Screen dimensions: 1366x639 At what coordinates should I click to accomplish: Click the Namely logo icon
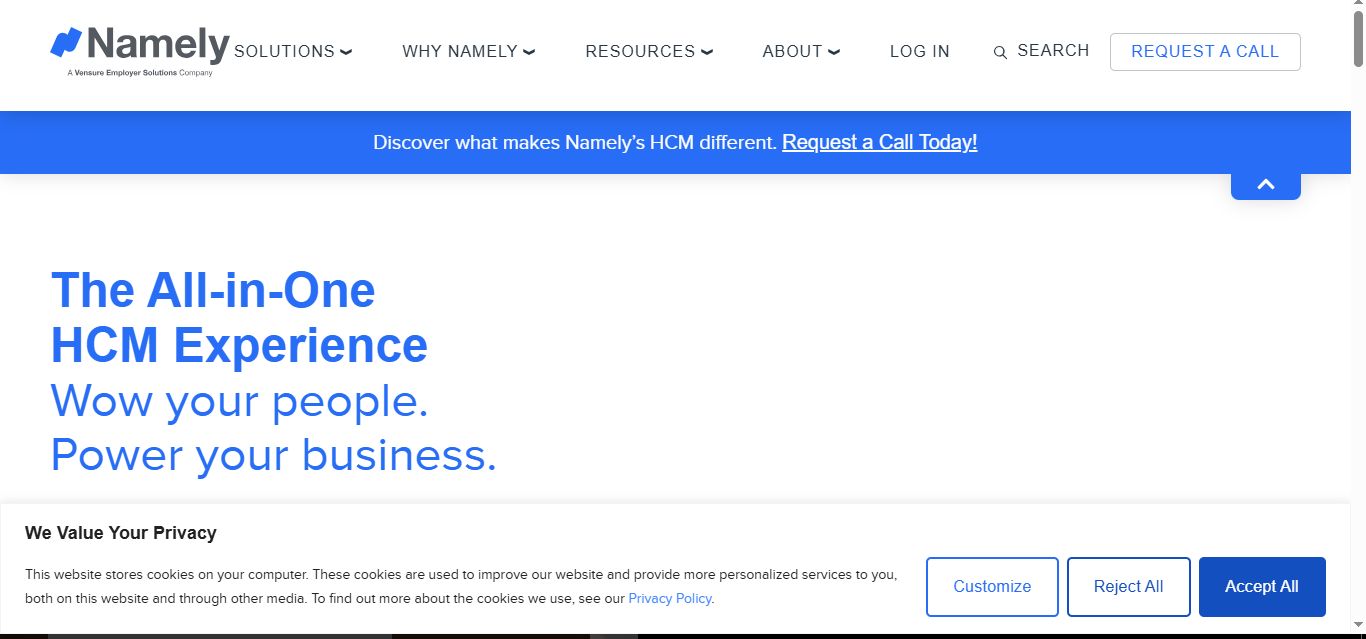click(66, 43)
